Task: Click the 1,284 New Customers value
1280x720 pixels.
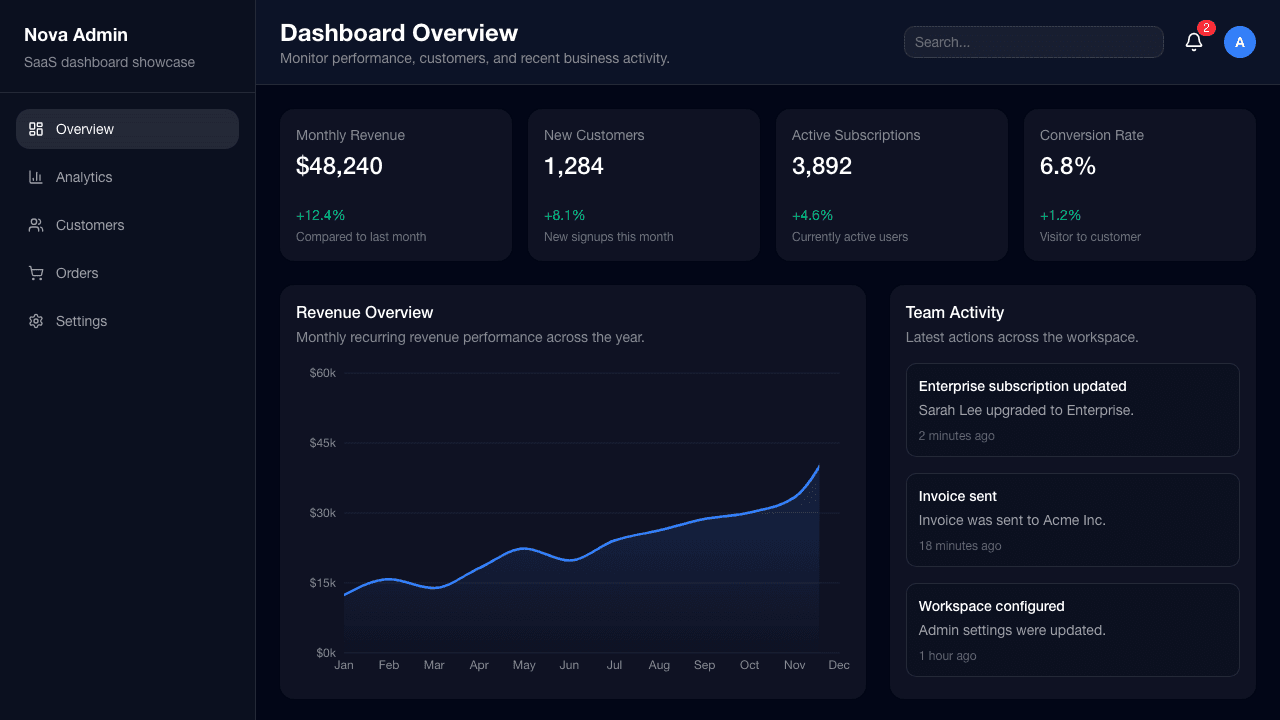Action: (x=574, y=166)
